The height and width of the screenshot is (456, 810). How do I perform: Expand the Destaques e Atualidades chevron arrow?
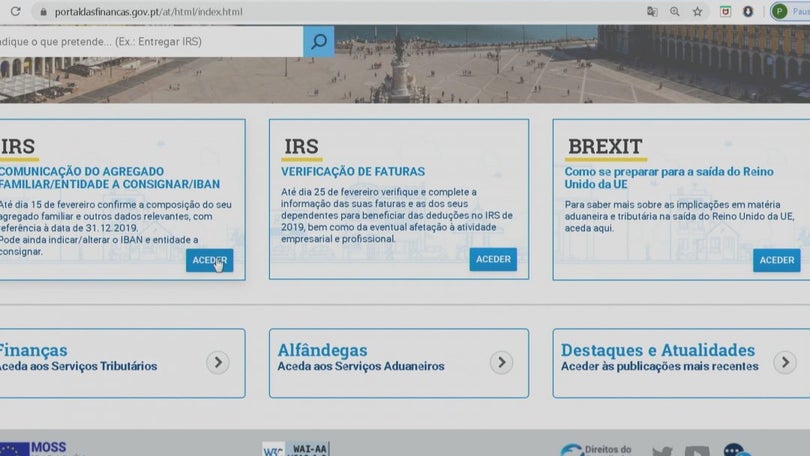[x=785, y=363]
